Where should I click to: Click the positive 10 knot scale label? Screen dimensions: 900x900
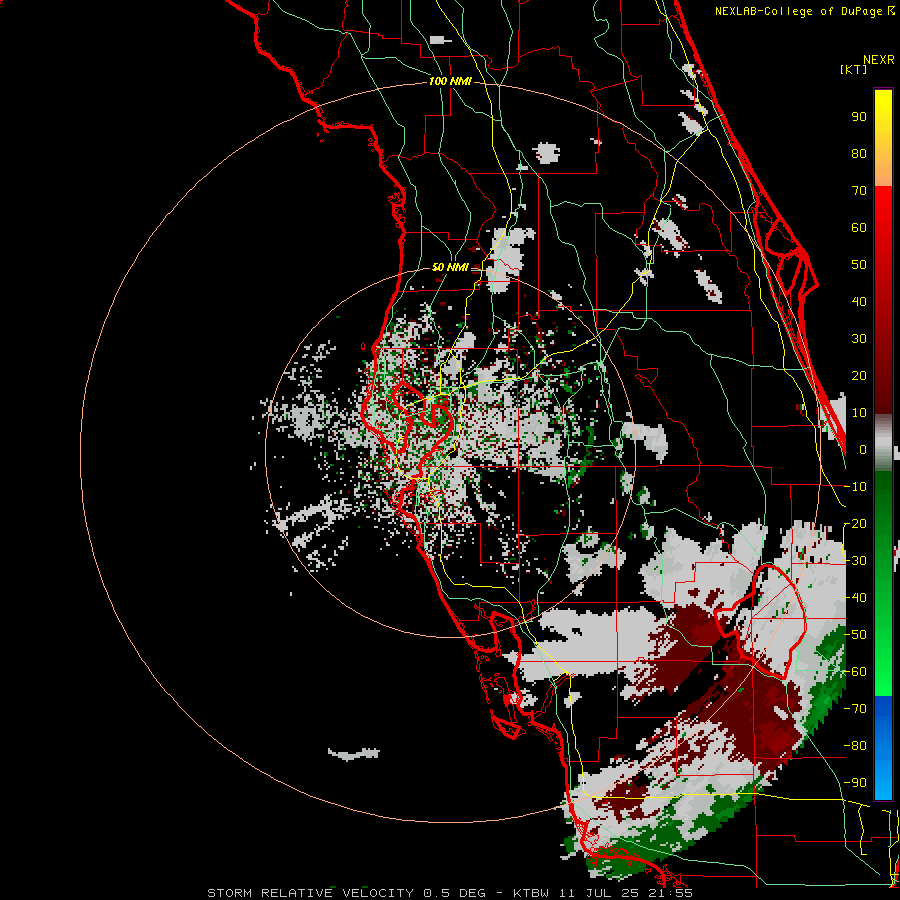[859, 413]
